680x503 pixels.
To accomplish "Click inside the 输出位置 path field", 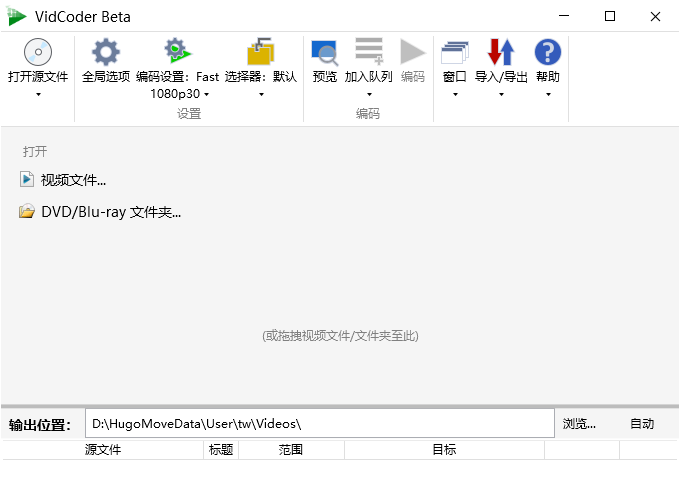I will 320,423.
